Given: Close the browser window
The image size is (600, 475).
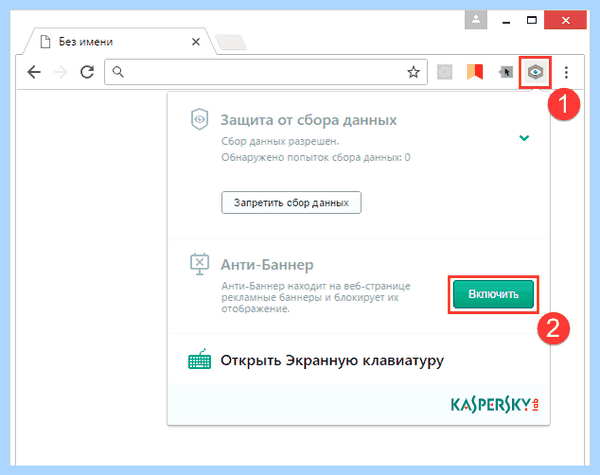Looking at the screenshot, I should point(566,20).
